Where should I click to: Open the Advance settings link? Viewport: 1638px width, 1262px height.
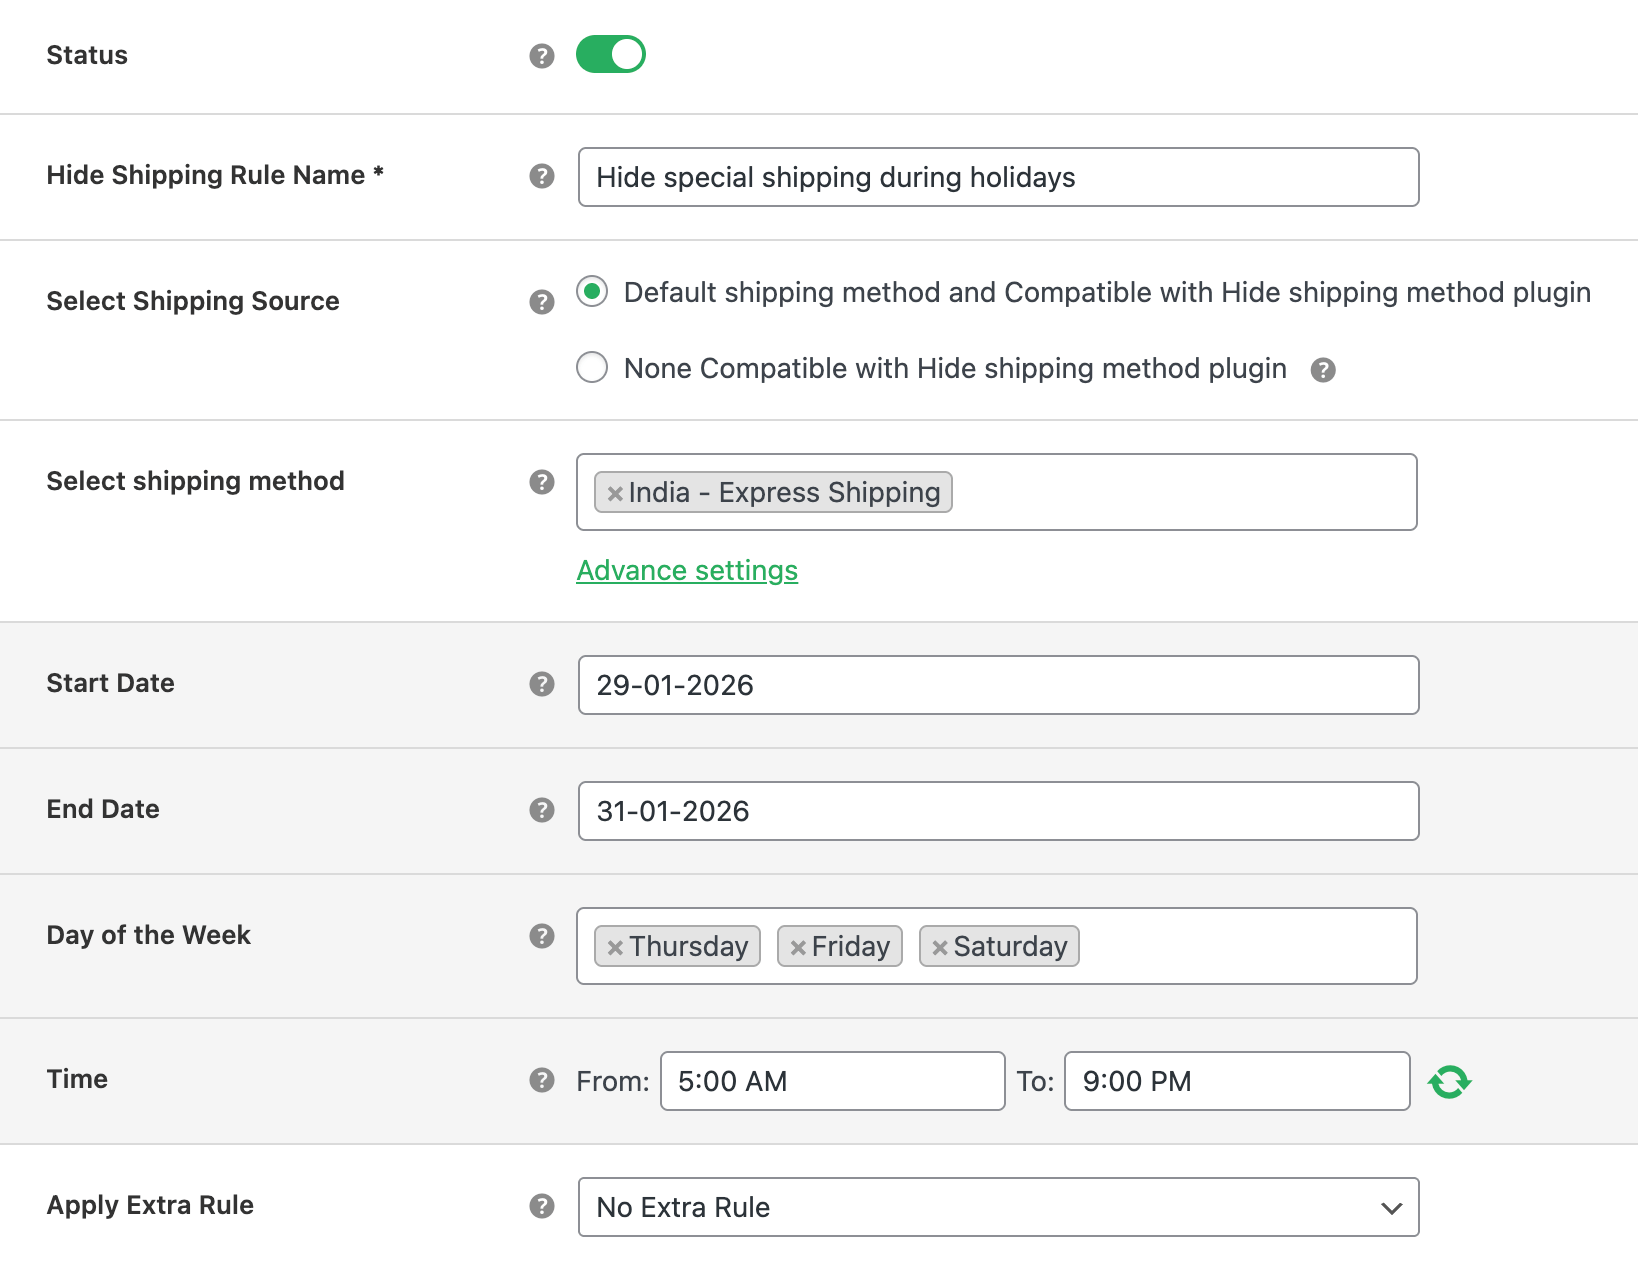[x=687, y=570]
